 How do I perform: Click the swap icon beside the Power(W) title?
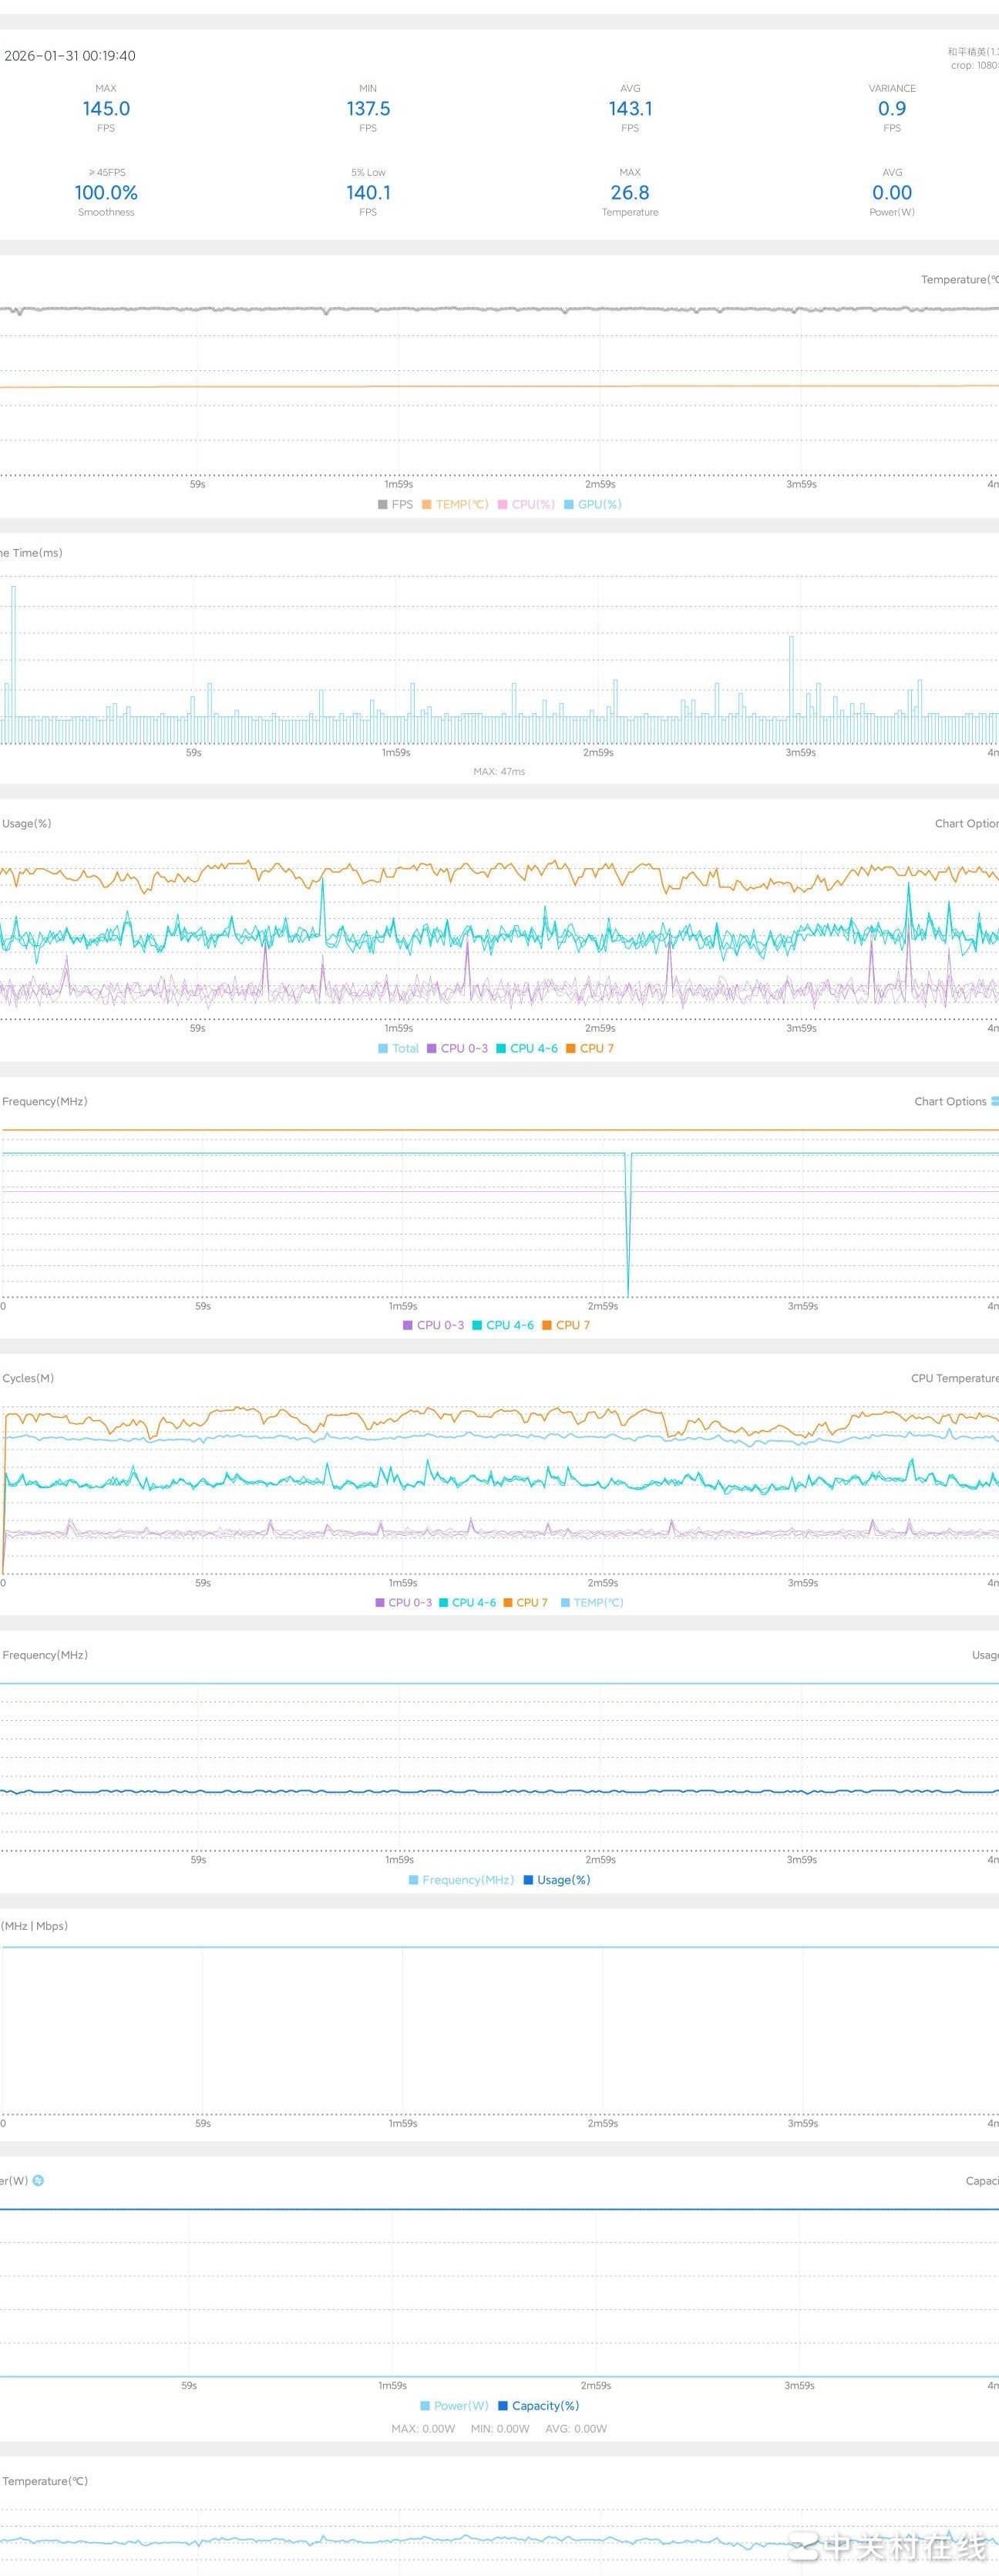coord(38,2180)
